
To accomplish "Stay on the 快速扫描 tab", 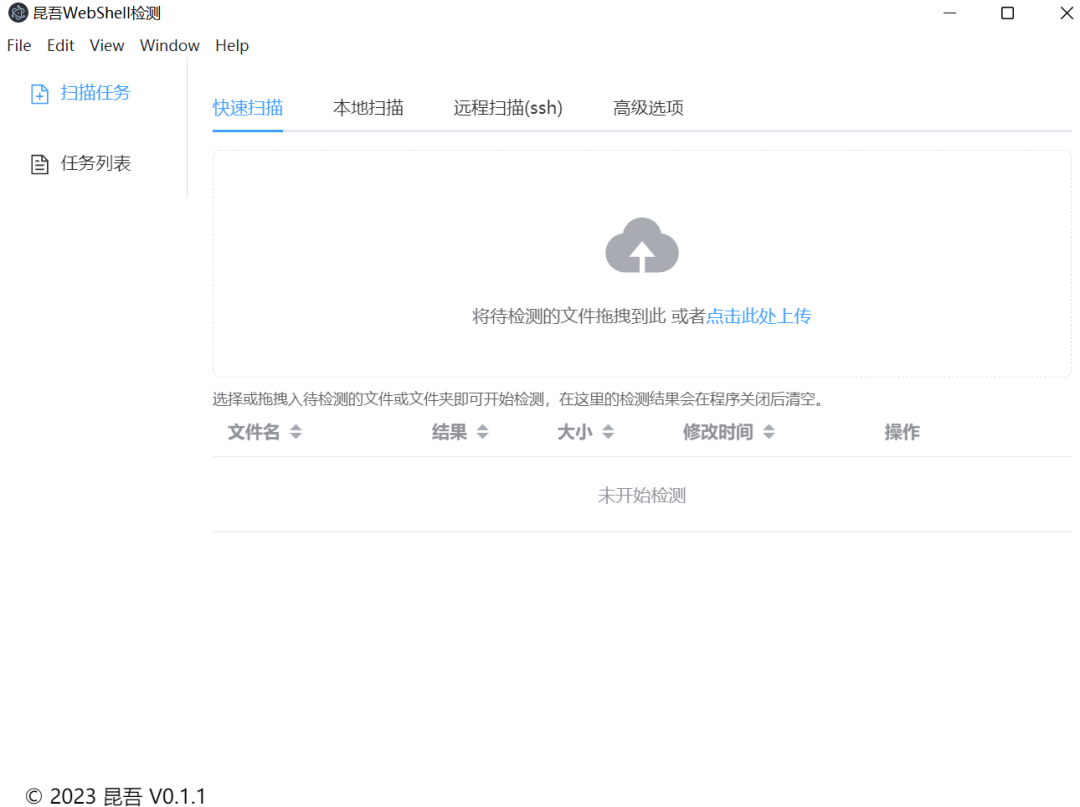I will pos(247,108).
